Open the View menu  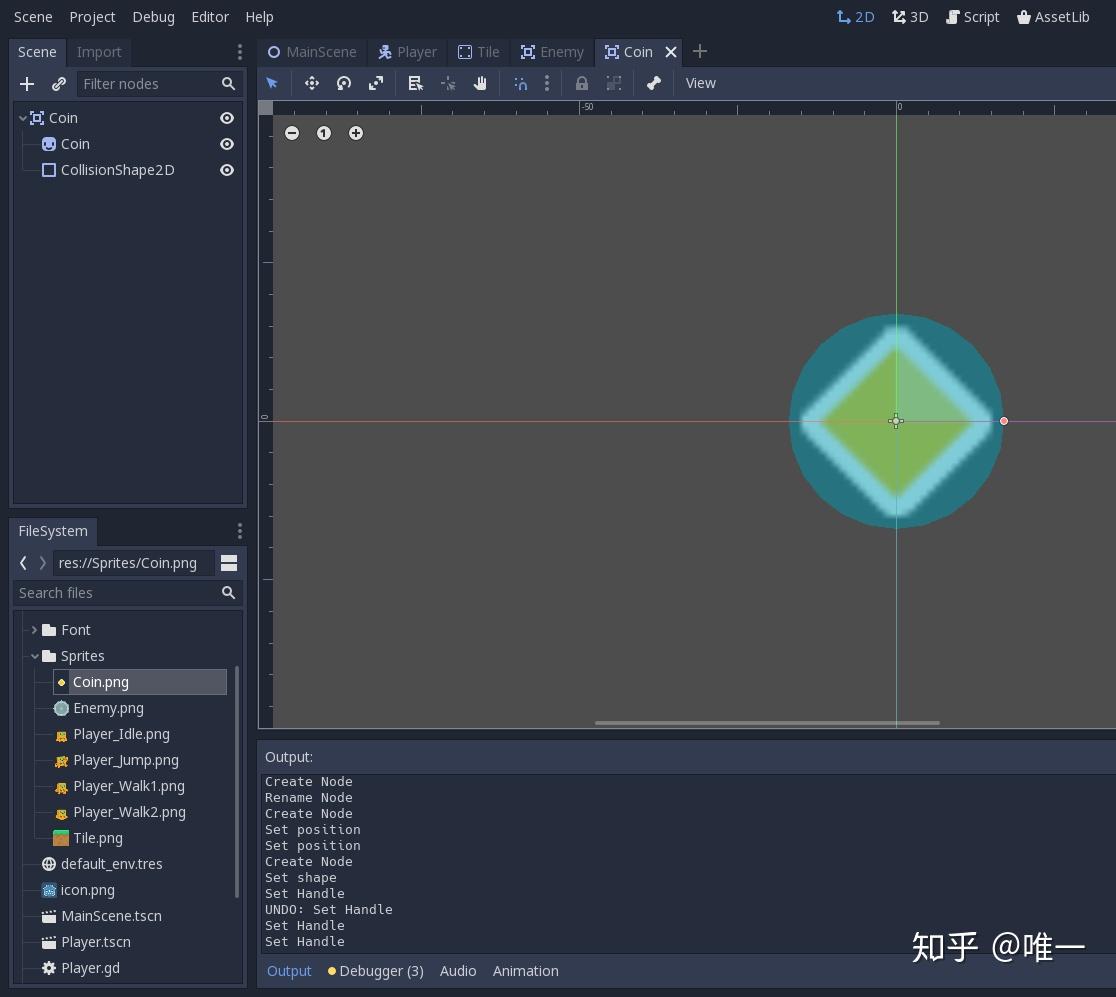(x=700, y=83)
